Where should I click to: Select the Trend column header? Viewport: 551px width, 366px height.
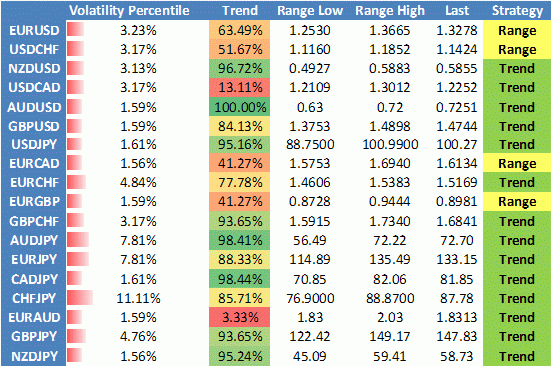click(x=240, y=11)
